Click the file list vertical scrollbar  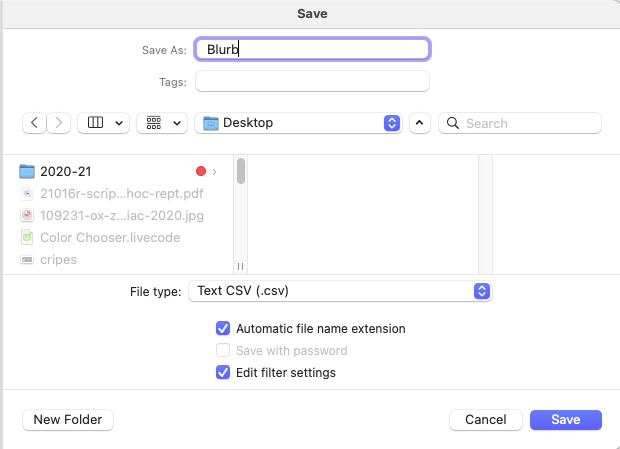(241, 171)
